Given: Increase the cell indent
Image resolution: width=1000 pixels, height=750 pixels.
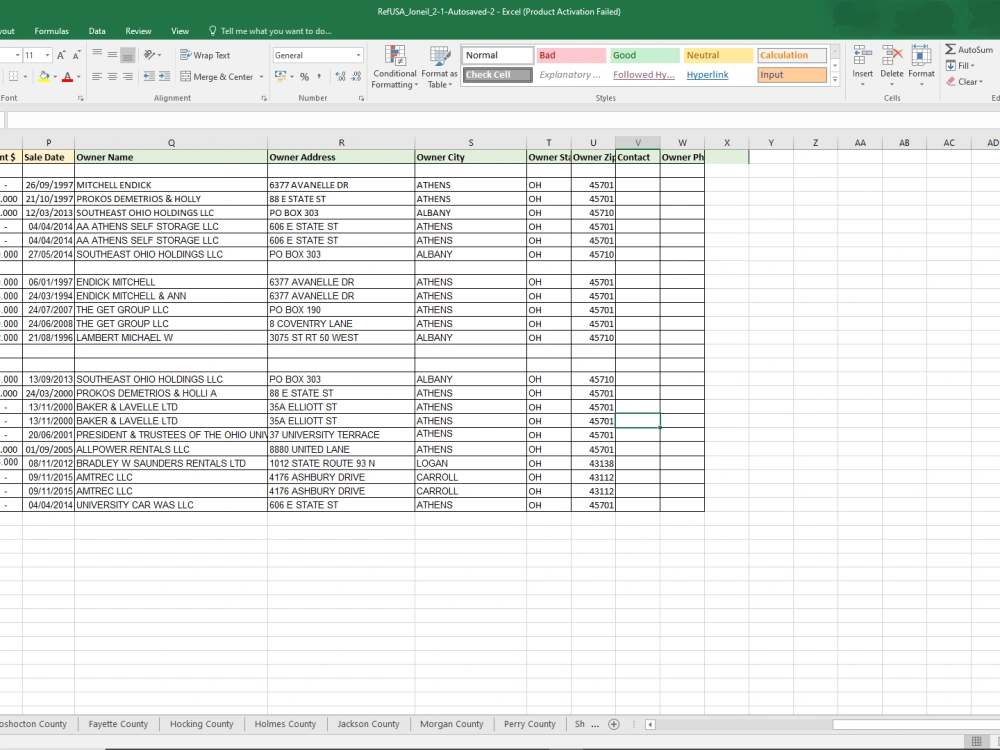Looking at the screenshot, I should click(x=164, y=77).
